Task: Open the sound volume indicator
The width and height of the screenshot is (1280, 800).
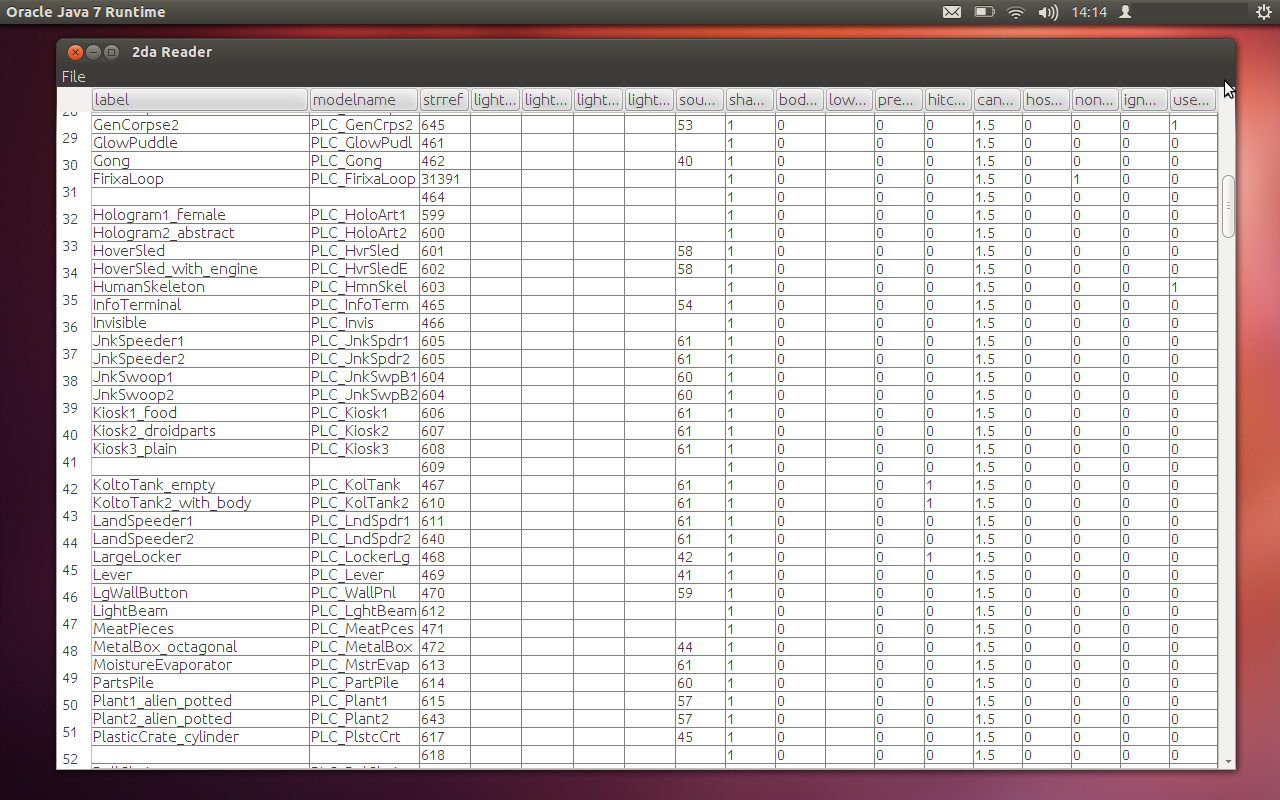Action: (1048, 12)
